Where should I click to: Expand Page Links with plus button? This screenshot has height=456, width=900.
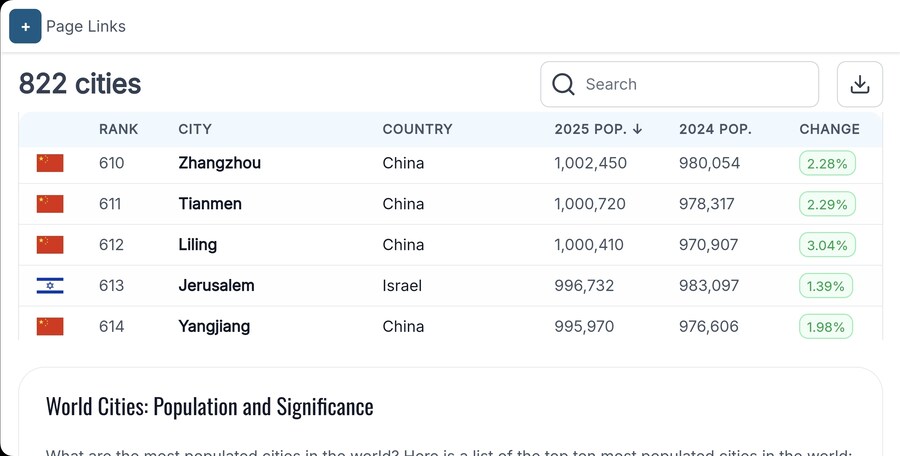[x=25, y=26]
